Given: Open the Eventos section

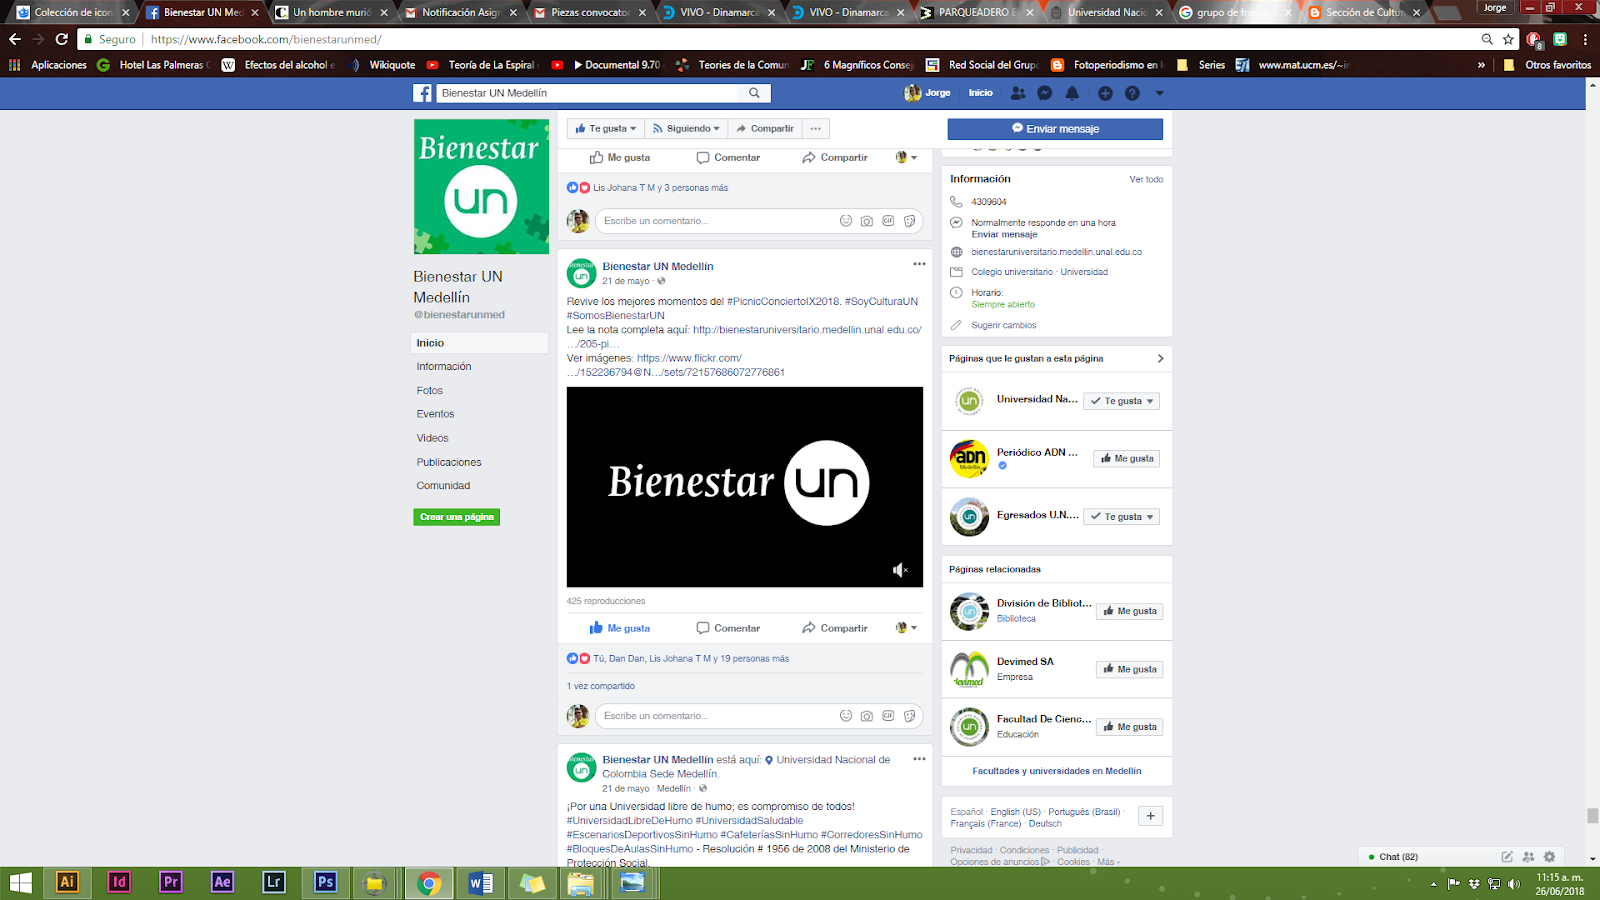Looking at the screenshot, I should click(436, 414).
